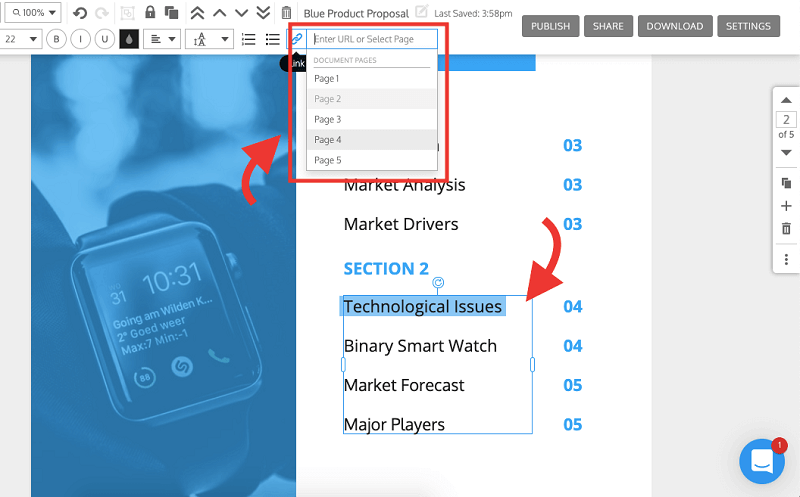Undo the last action
Viewport: 800px width, 497px height.
[80, 13]
